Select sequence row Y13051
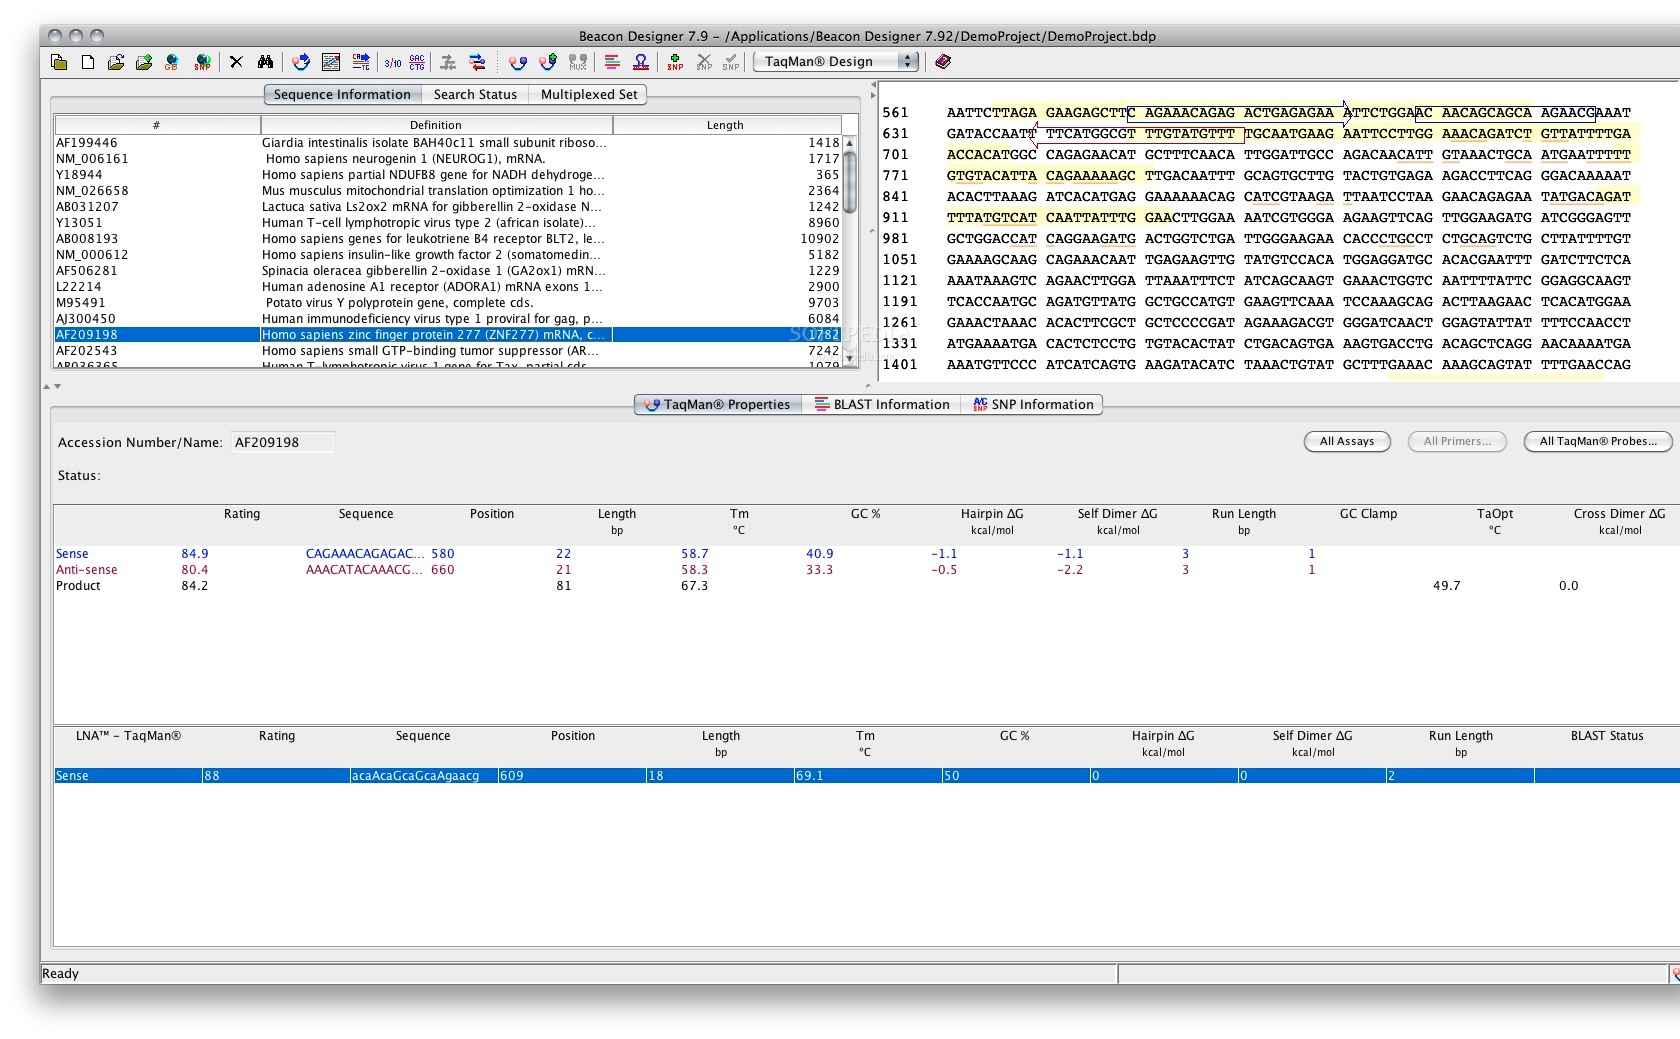Screen dimensions: 1680x1039 [x=448, y=223]
